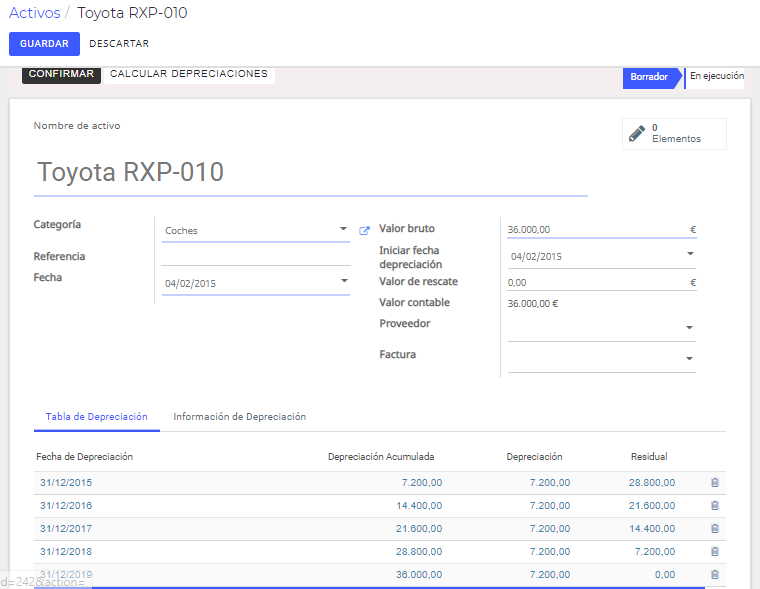The width and height of the screenshot is (760, 589).
Task: Click DESCARTAR to discard changes
Action: click(x=119, y=44)
